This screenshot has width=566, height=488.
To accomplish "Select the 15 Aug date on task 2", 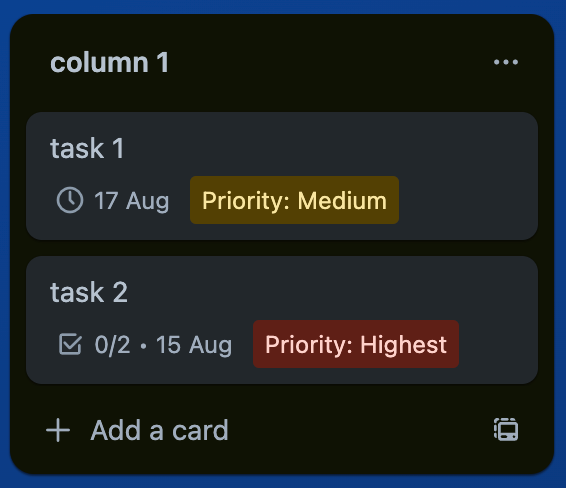I will pyautogui.click(x=194, y=345).
